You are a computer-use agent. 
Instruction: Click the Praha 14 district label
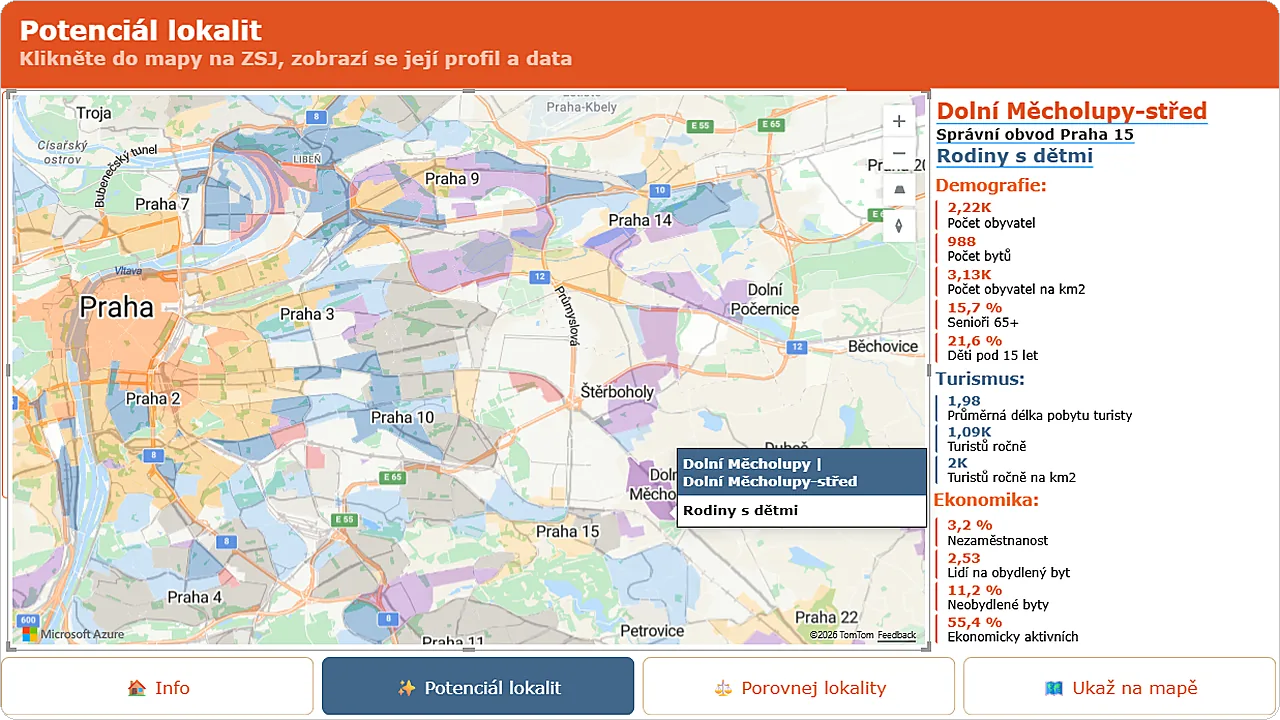pos(640,220)
